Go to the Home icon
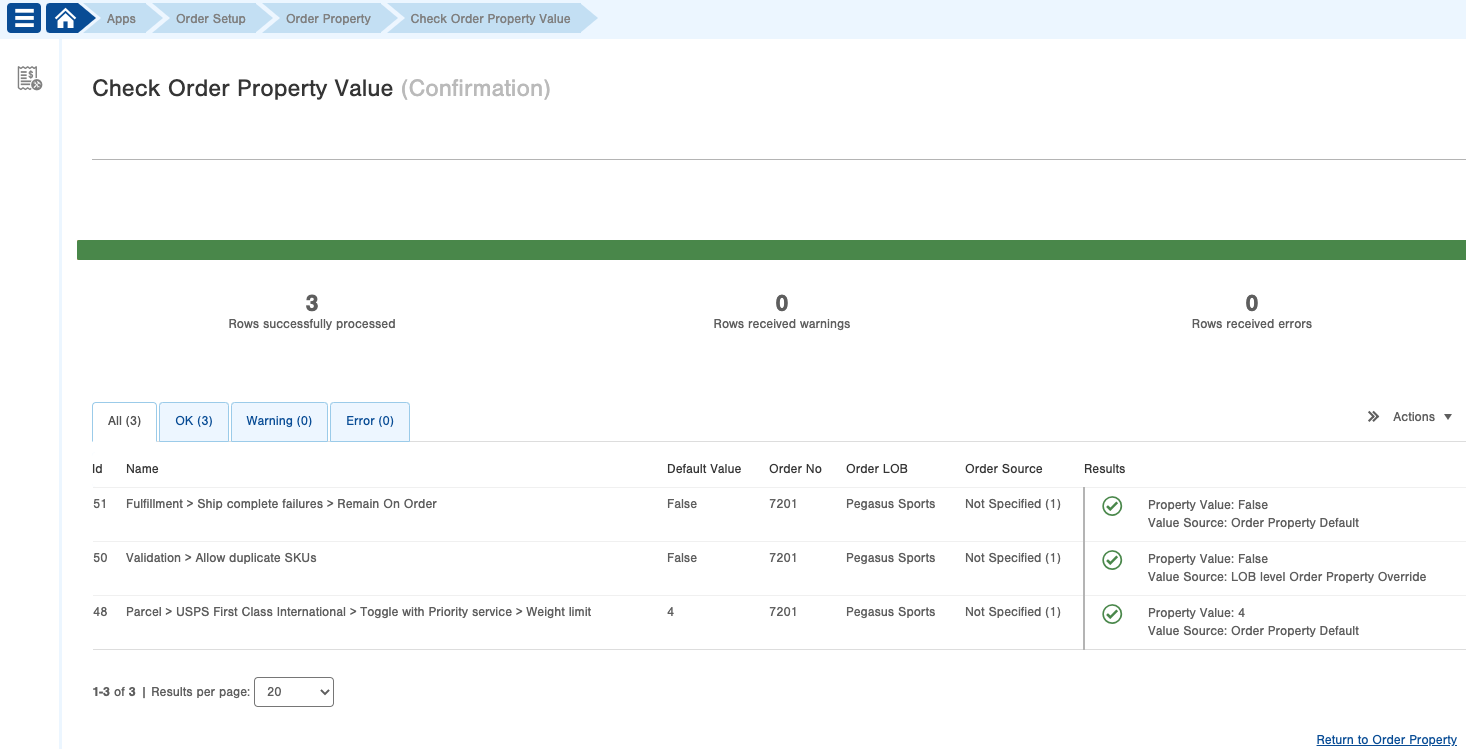Image resolution: width=1466 pixels, height=749 pixels. (65, 18)
